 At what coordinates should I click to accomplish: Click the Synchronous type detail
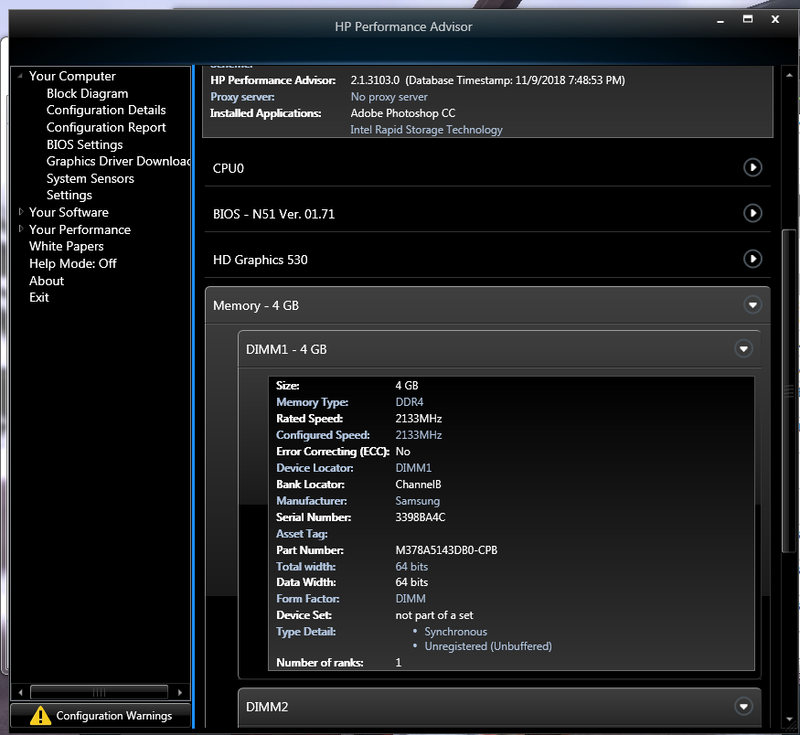[456, 632]
